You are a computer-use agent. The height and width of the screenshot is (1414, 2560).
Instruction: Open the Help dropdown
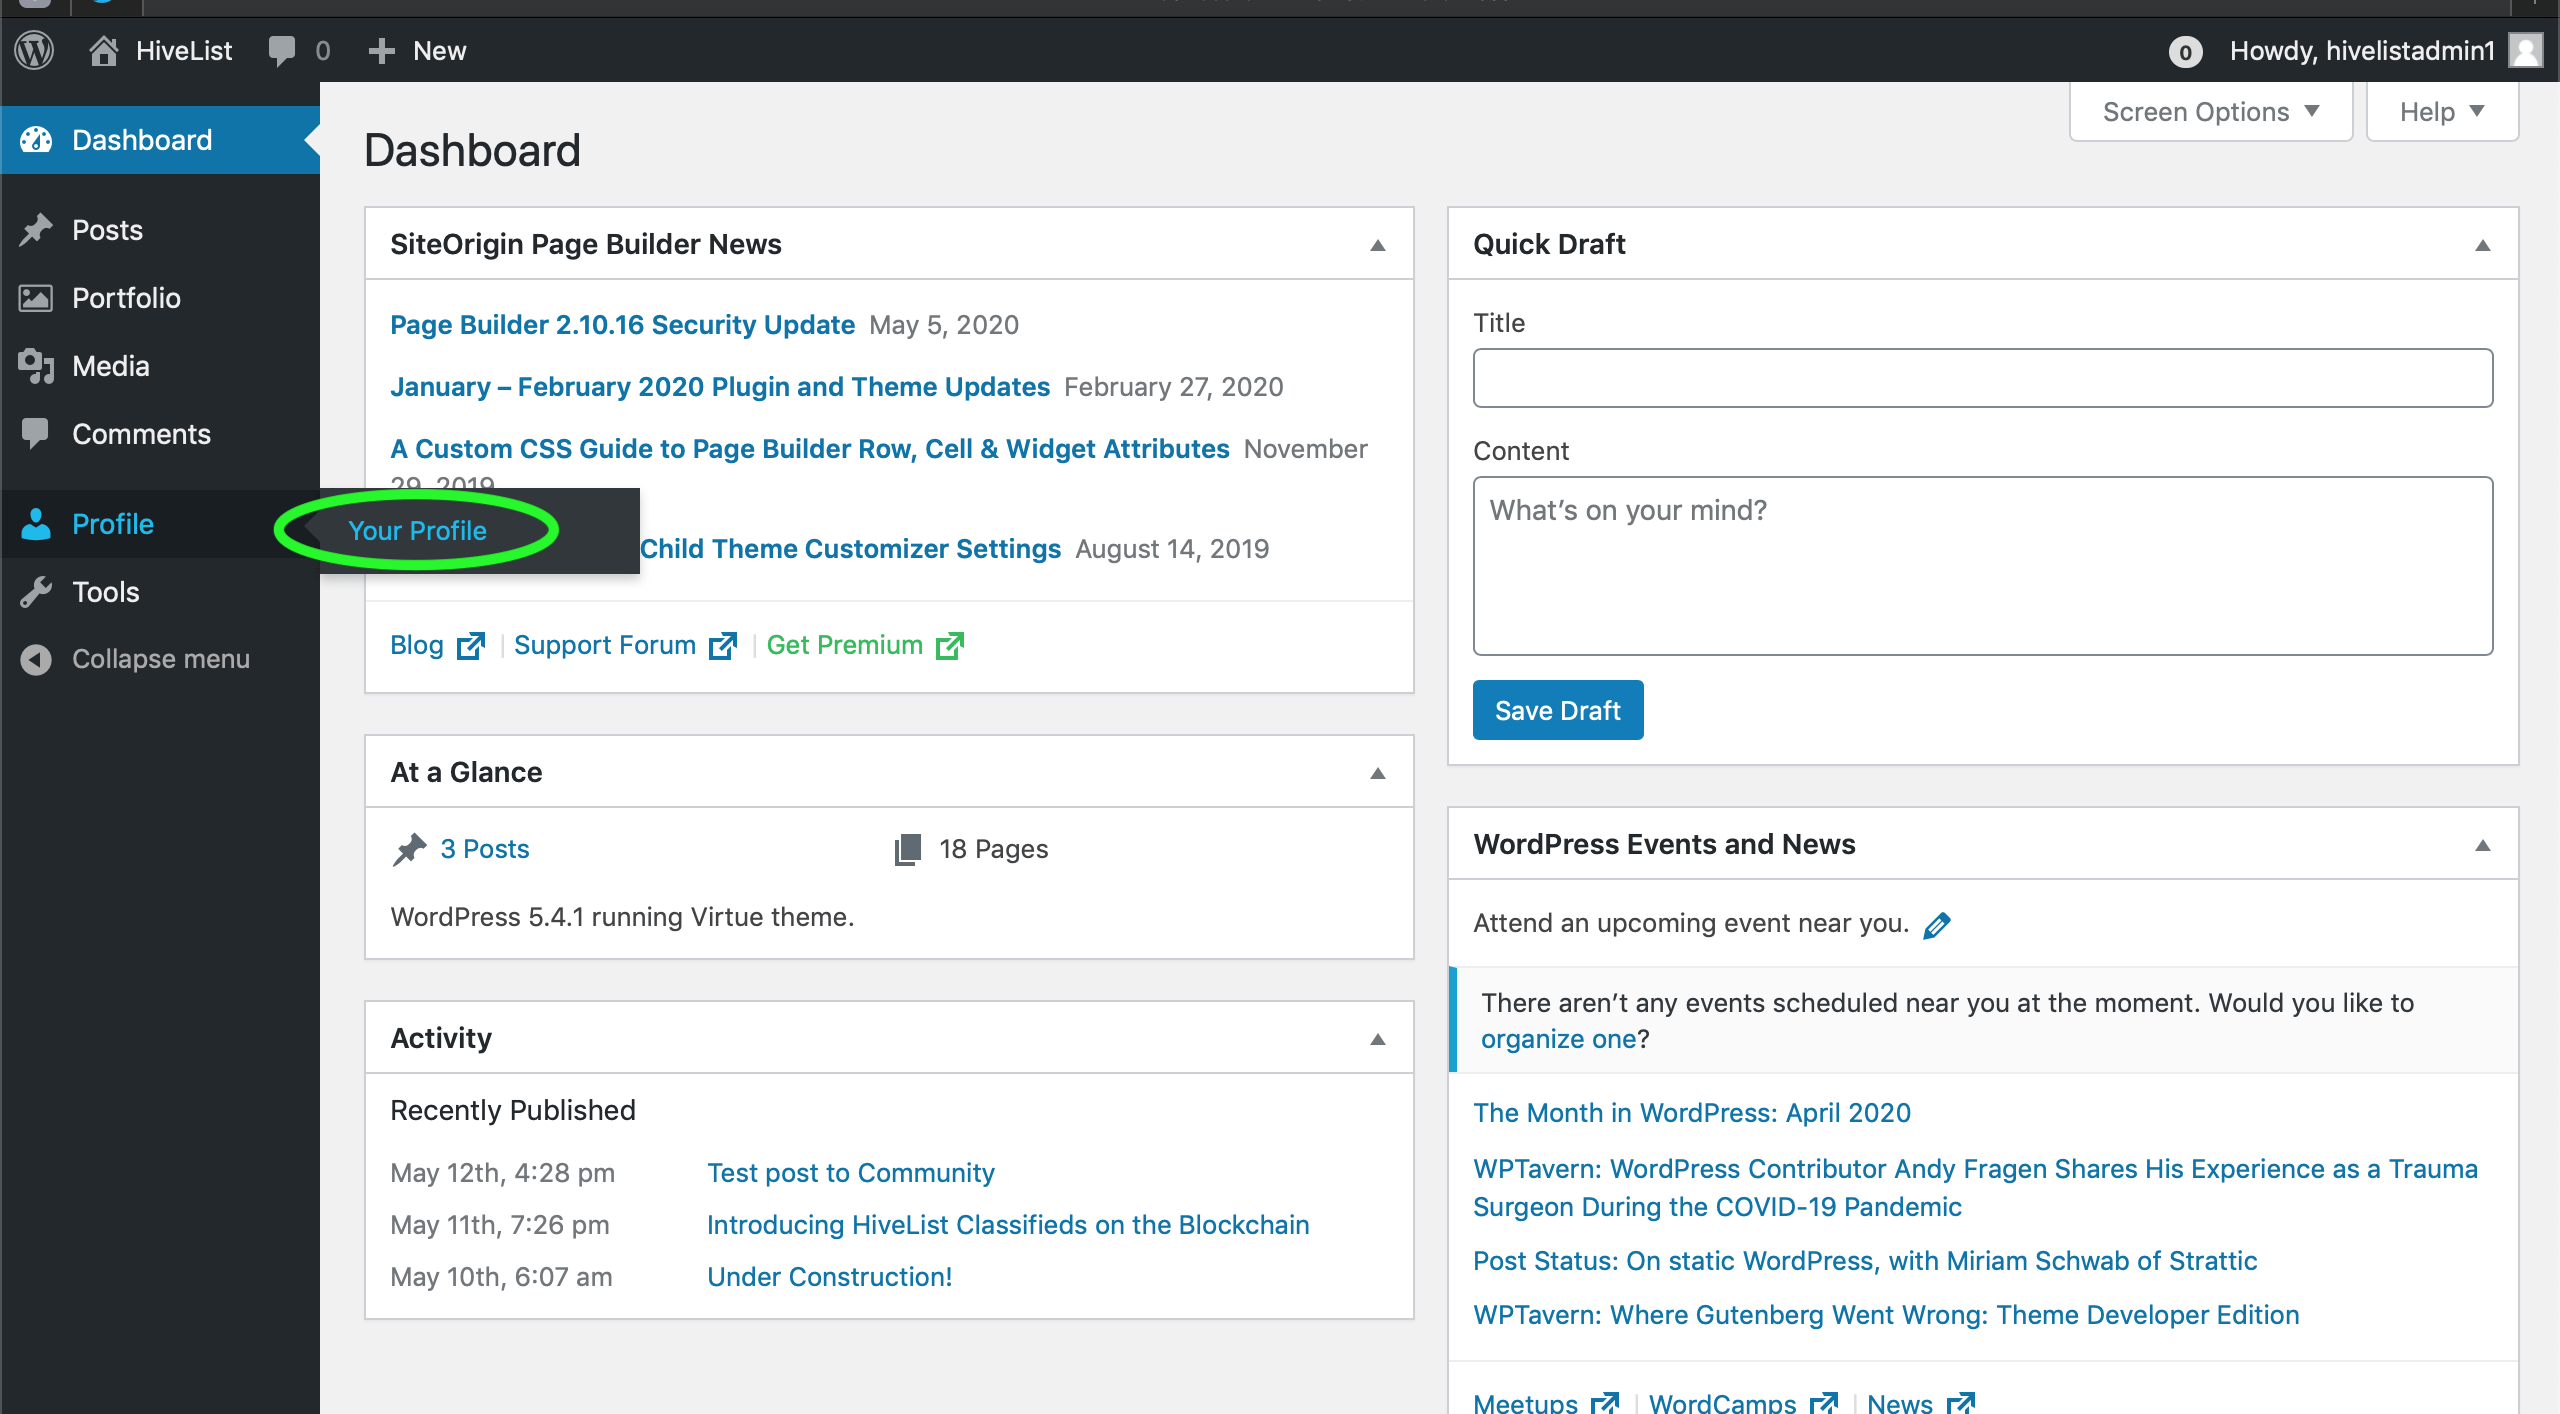click(x=2442, y=111)
